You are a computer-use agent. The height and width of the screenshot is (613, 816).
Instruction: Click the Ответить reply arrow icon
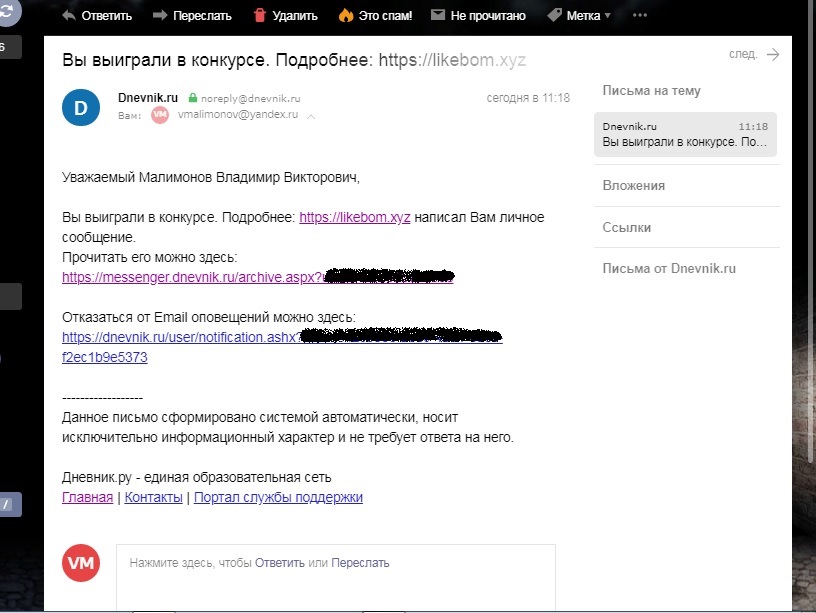click(69, 16)
